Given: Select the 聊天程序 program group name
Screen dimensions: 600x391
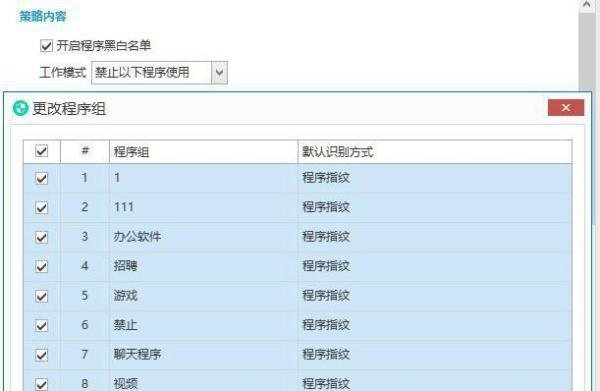Looking at the screenshot, I should tap(137, 355).
